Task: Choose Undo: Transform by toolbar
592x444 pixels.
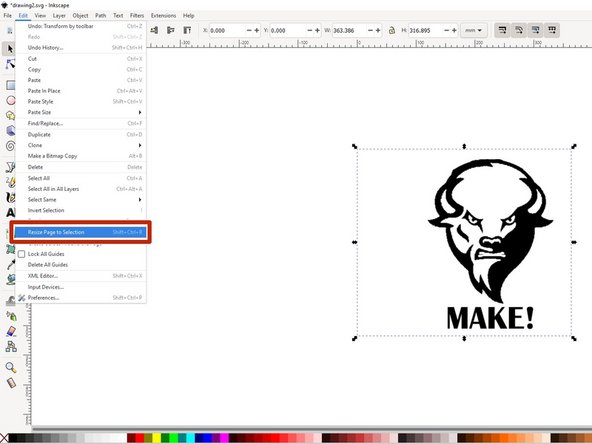Action: click(x=81, y=26)
